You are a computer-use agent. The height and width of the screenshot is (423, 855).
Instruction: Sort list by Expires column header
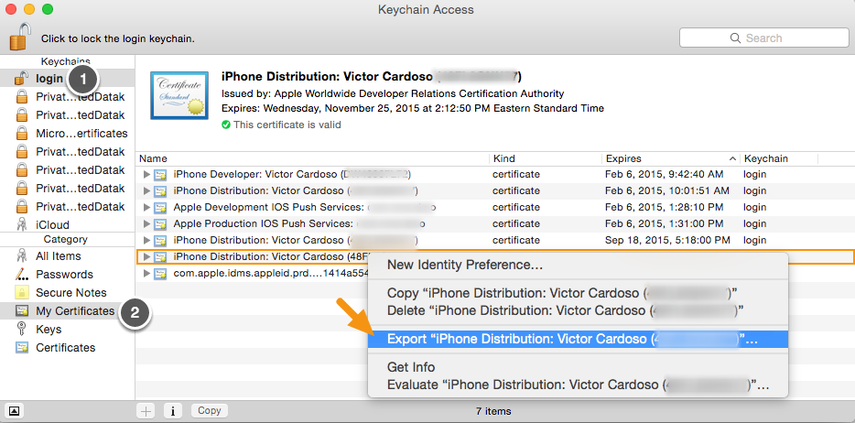point(670,158)
